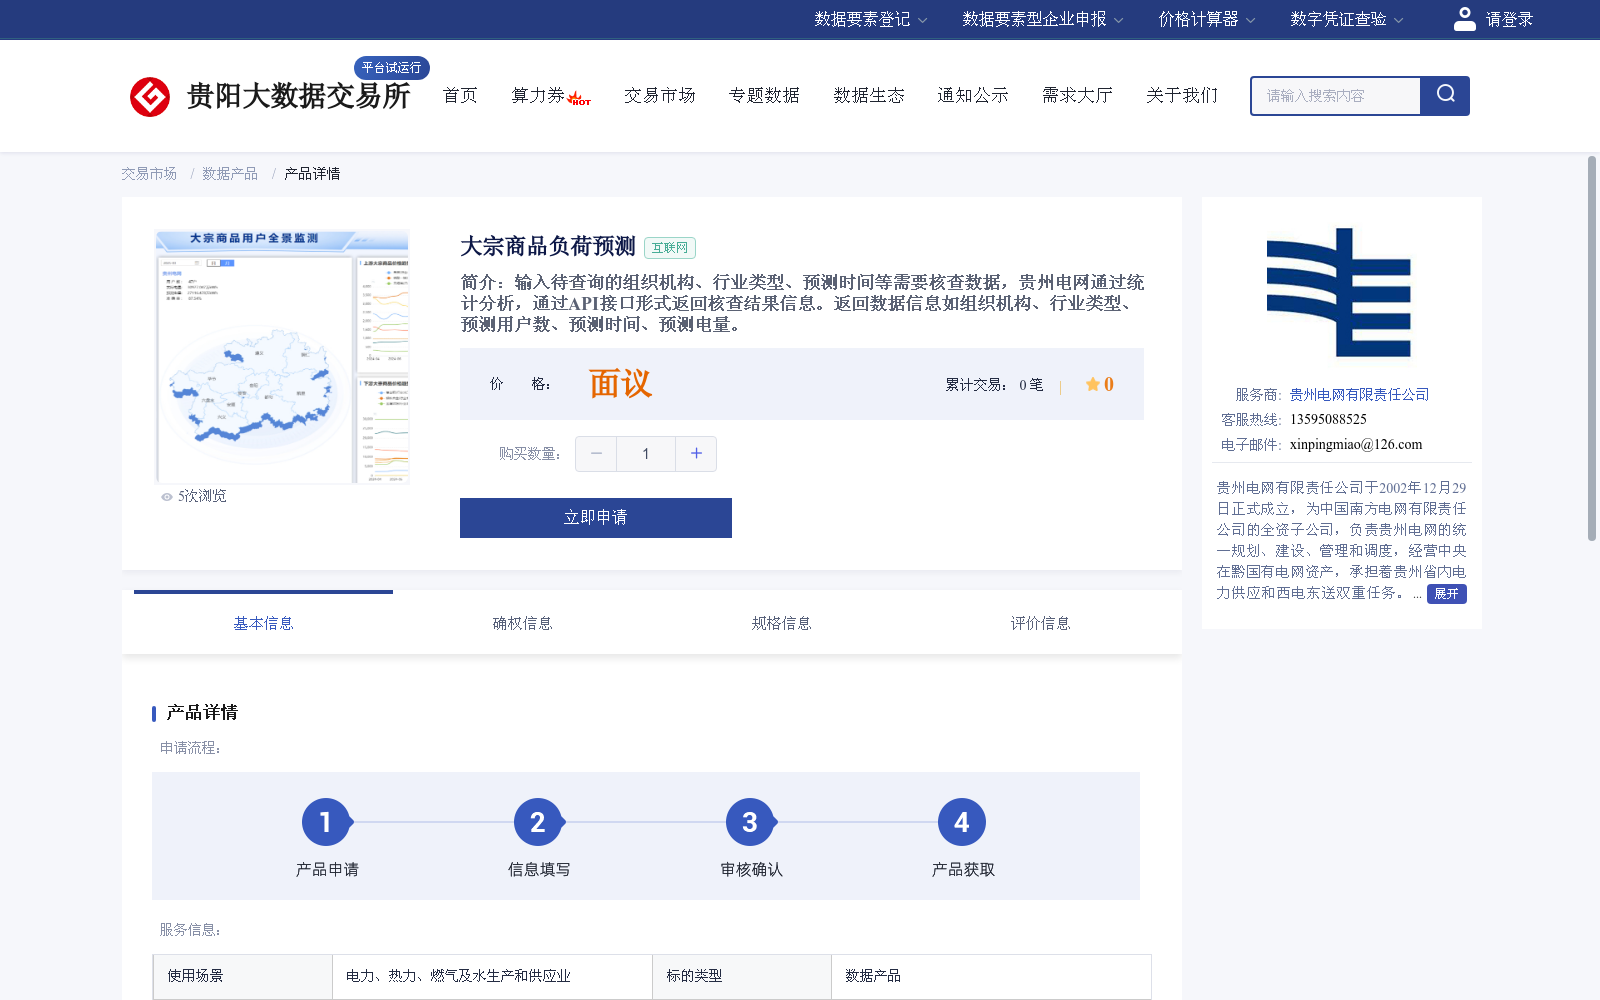Switch to the 评价信息 tab
The height and width of the screenshot is (1000, 1600).
coord(1040,623)
